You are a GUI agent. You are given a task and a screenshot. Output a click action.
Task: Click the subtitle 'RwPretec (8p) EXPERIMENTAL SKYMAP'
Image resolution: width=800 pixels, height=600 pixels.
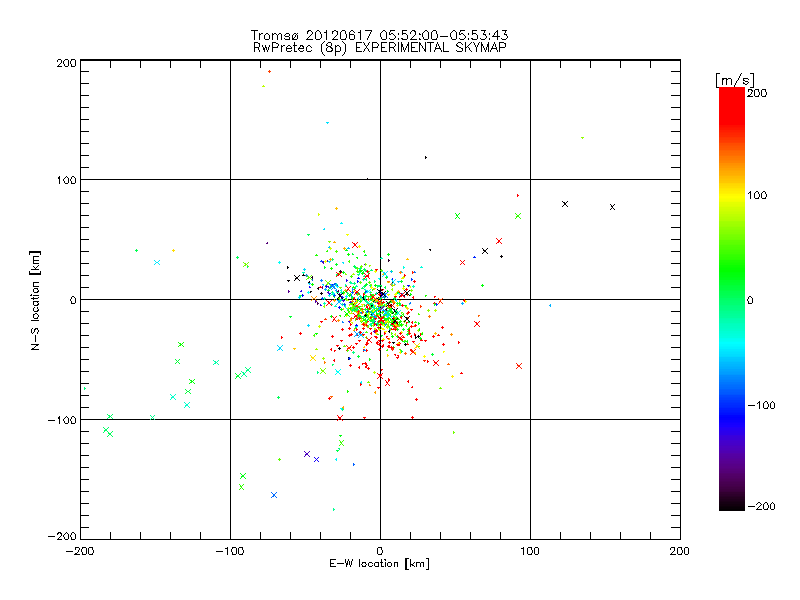(380, 47)
